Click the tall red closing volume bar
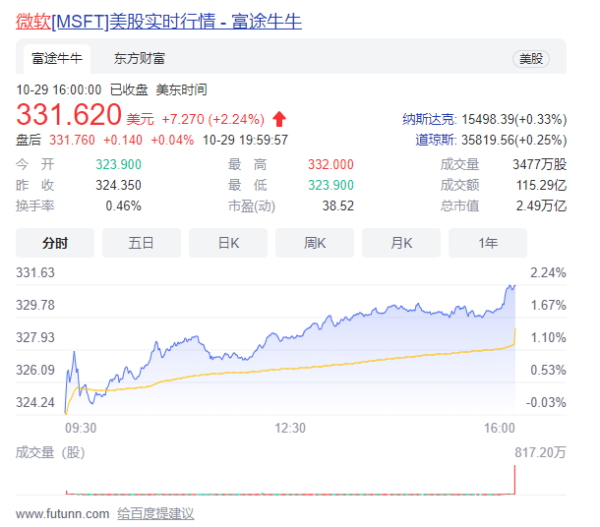This screenshot has width=600, height=527. pyautogui.click(x=515, y=480)
